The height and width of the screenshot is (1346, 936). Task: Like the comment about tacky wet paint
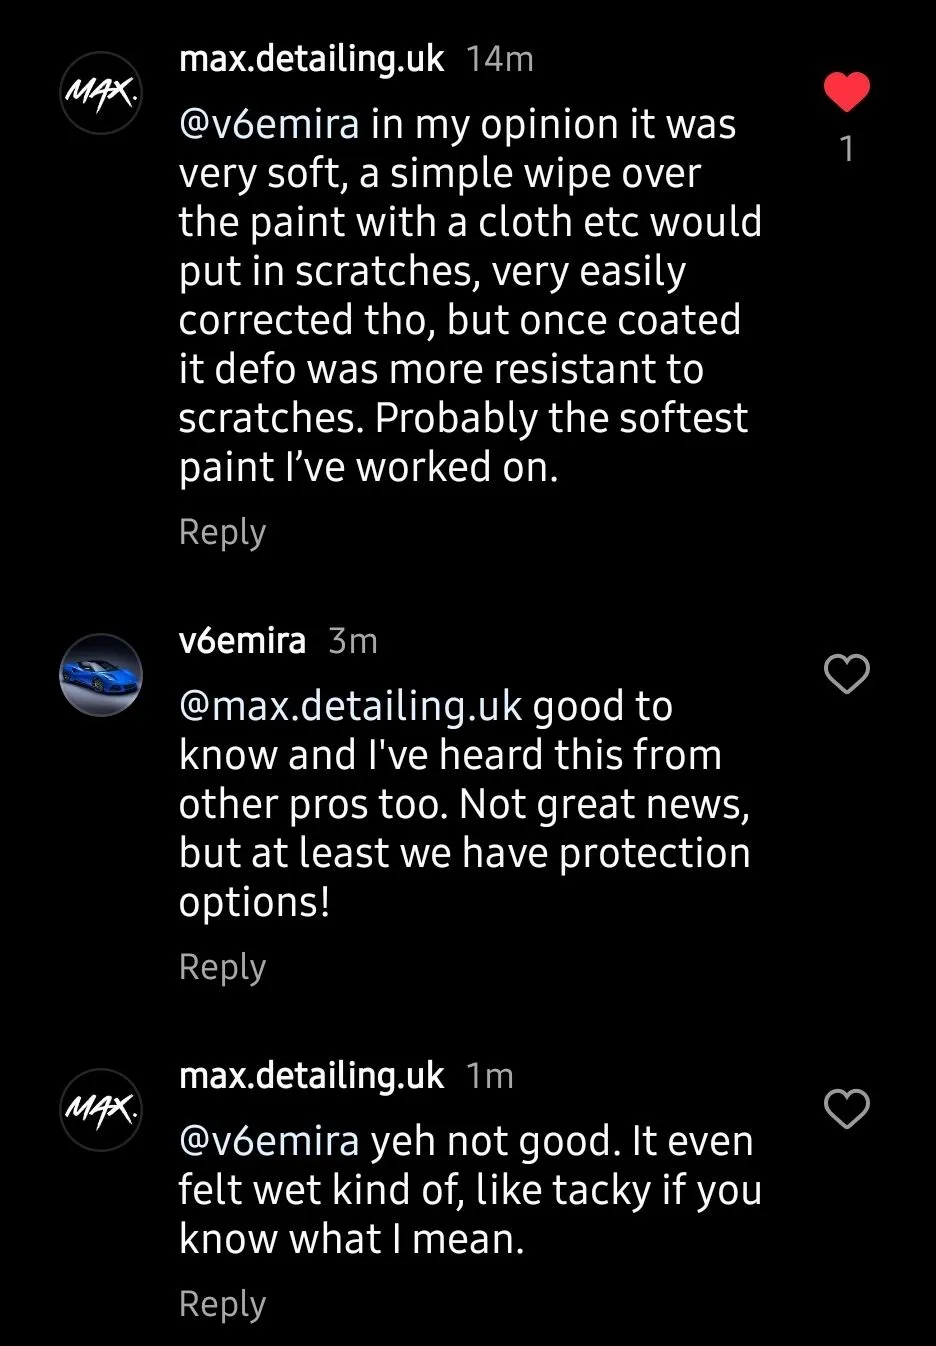846,1109
